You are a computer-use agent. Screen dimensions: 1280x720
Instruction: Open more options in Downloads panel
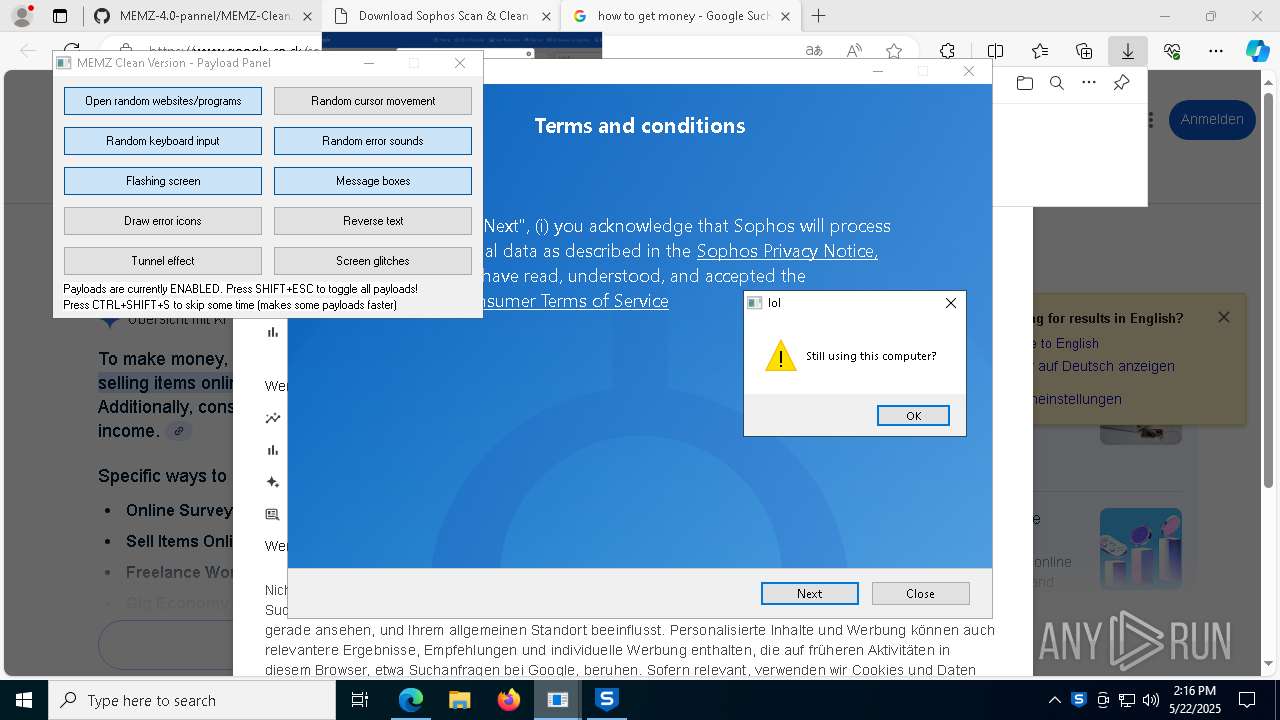1089,83
